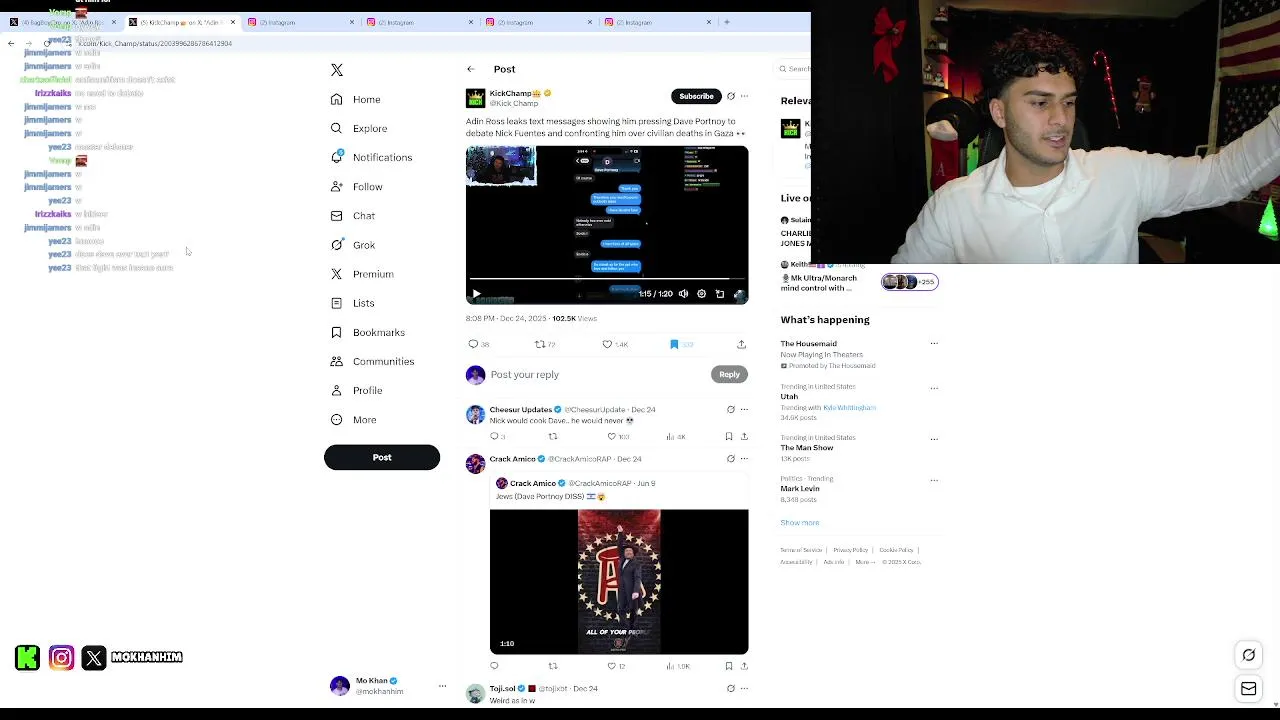Open the Dave Portnoy DISS video thumbnail
1280x720 pixels.
619,582
